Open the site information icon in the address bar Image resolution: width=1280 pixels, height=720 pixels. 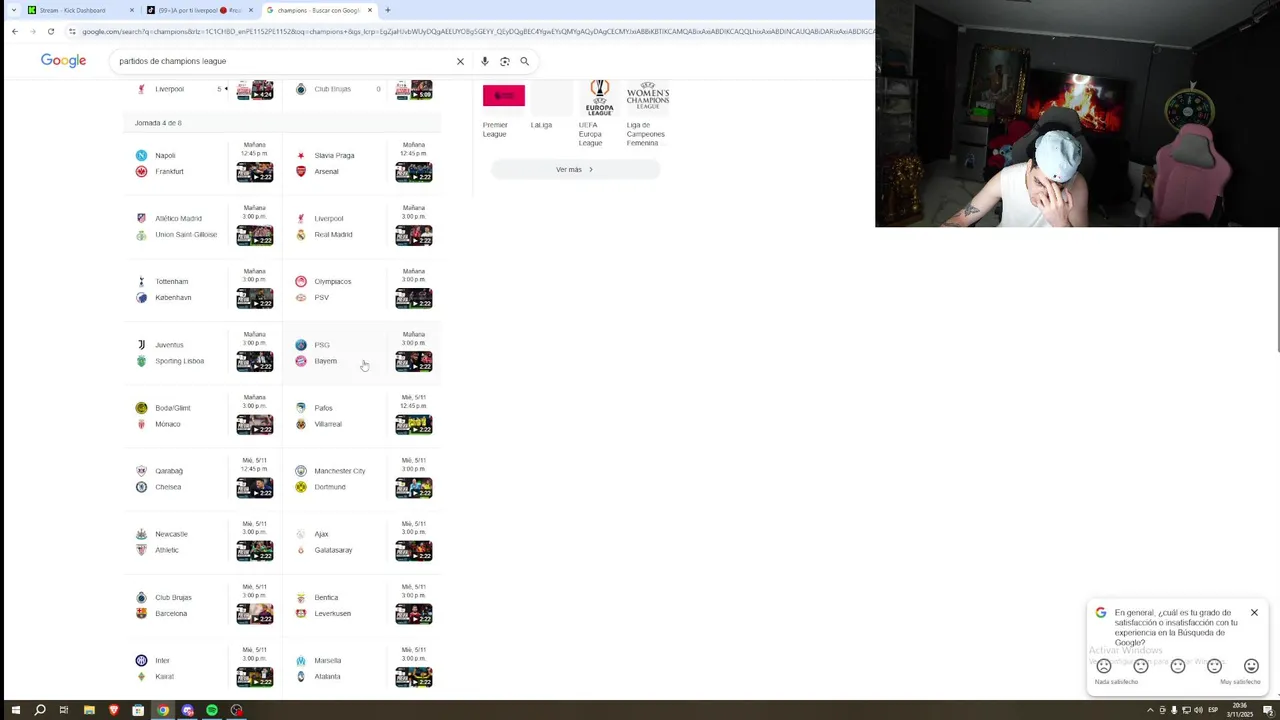coord(72,31)
